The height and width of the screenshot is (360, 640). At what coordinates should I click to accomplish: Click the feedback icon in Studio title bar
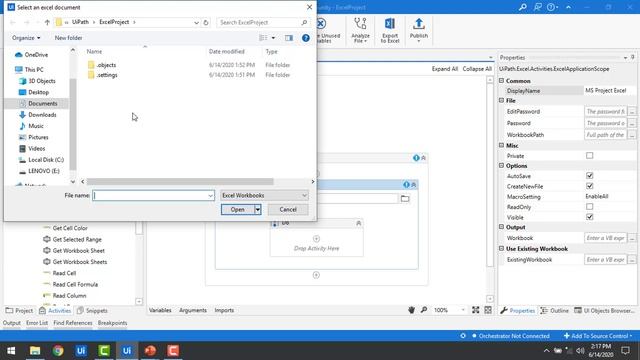(538, 7)
